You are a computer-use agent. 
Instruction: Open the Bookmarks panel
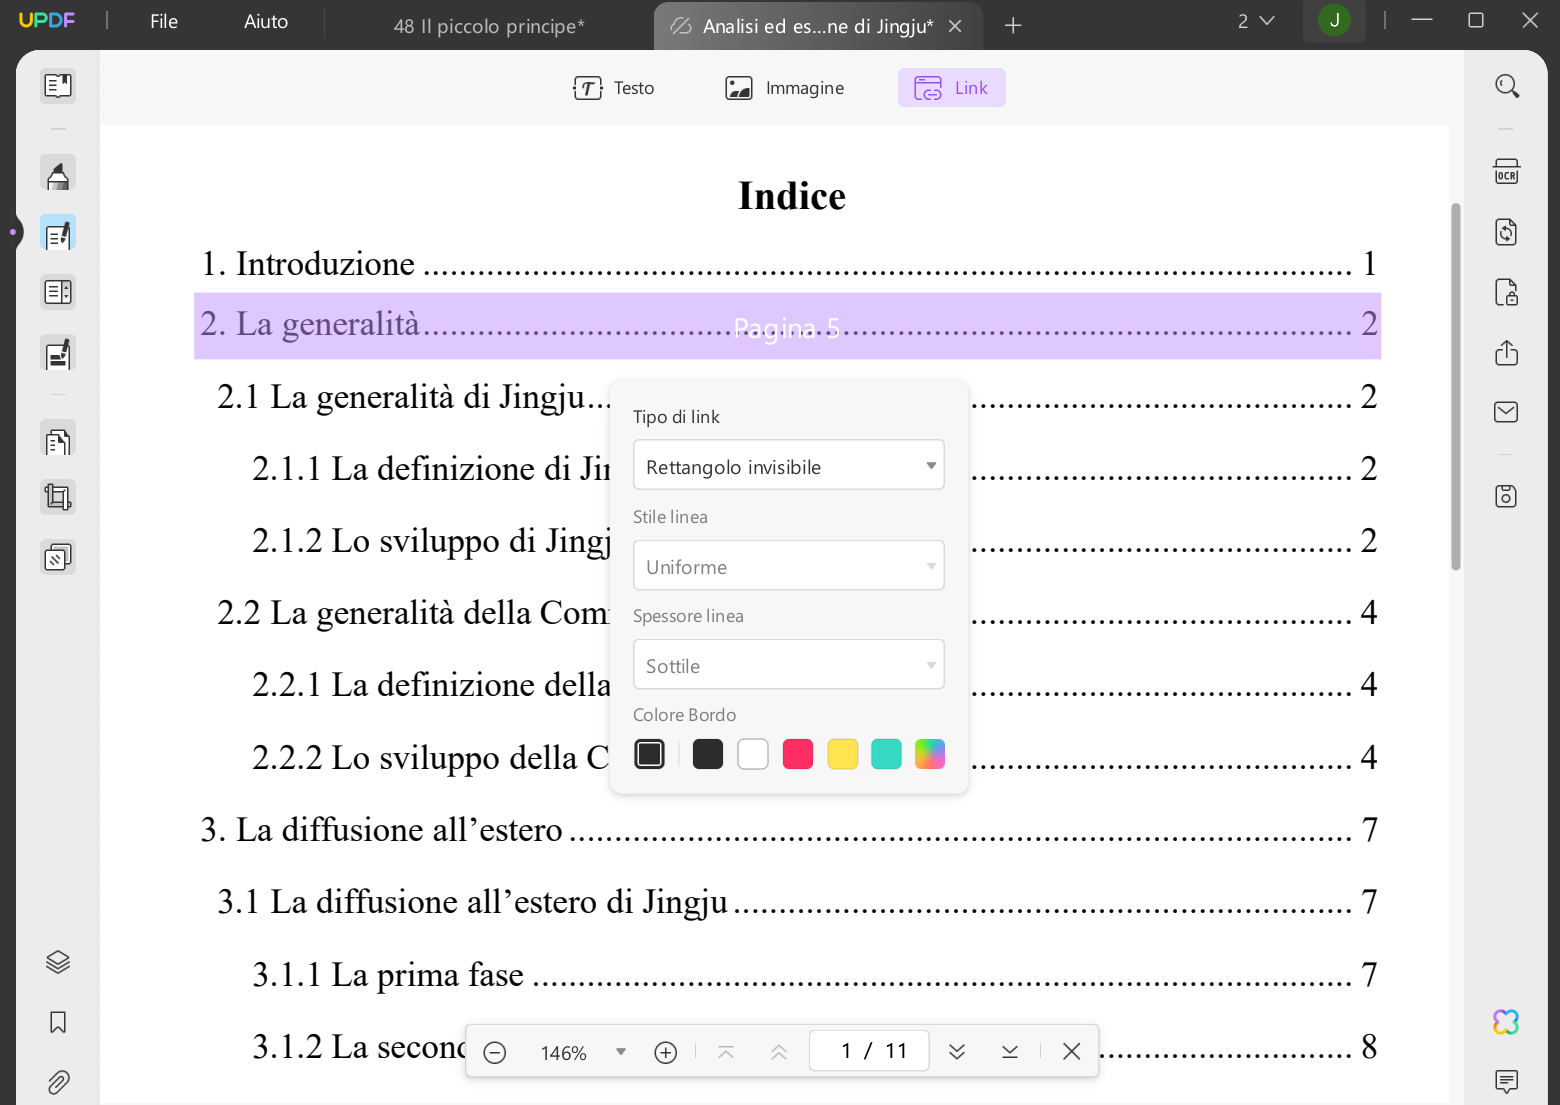58,1022
